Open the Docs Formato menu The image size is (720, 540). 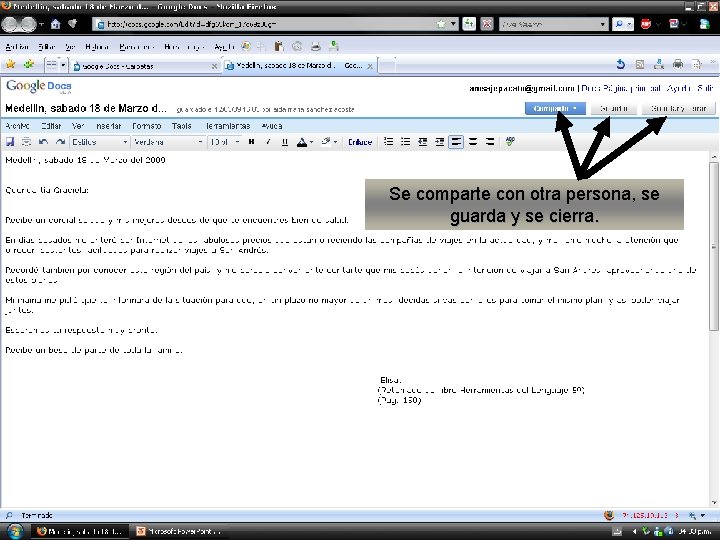point(146,126)
